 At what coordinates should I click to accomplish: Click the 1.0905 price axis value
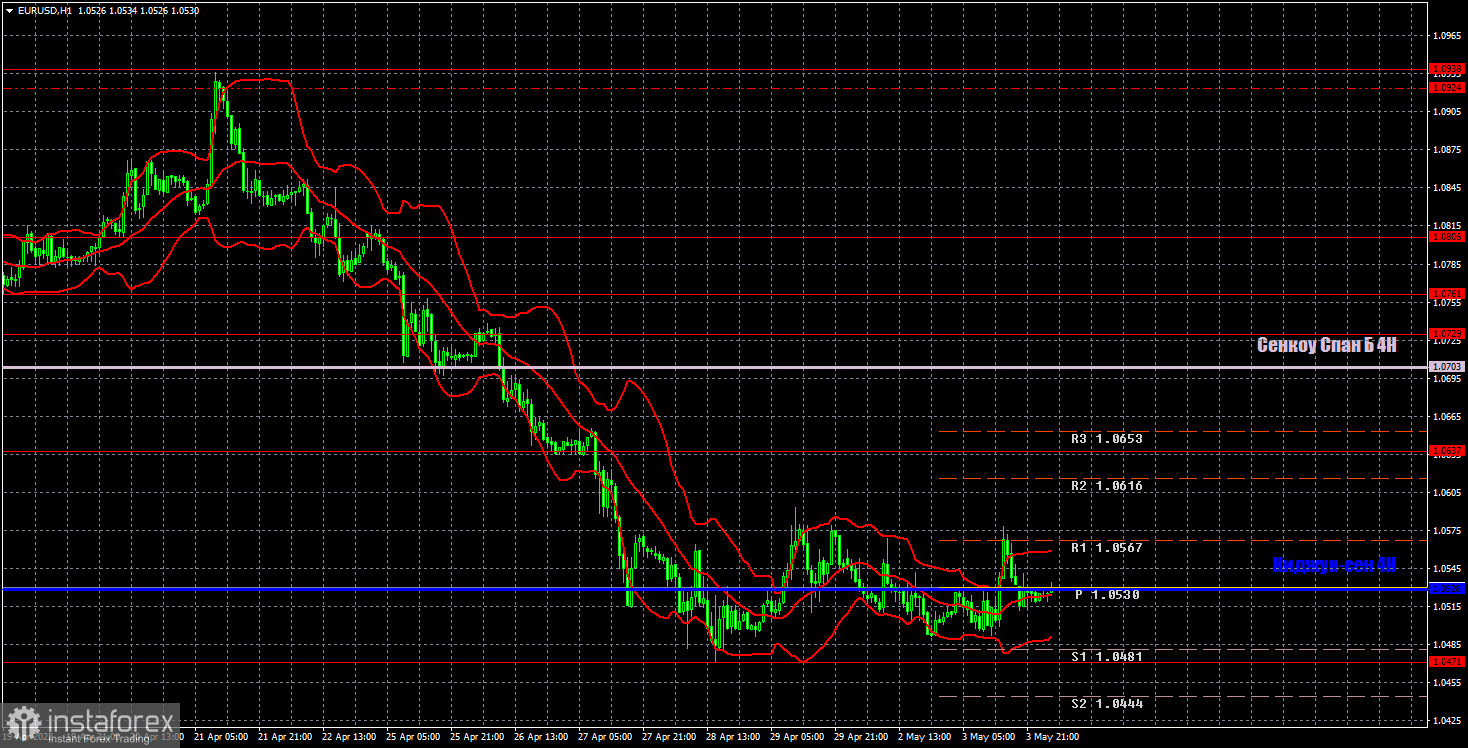click(x=1447, y=111)
